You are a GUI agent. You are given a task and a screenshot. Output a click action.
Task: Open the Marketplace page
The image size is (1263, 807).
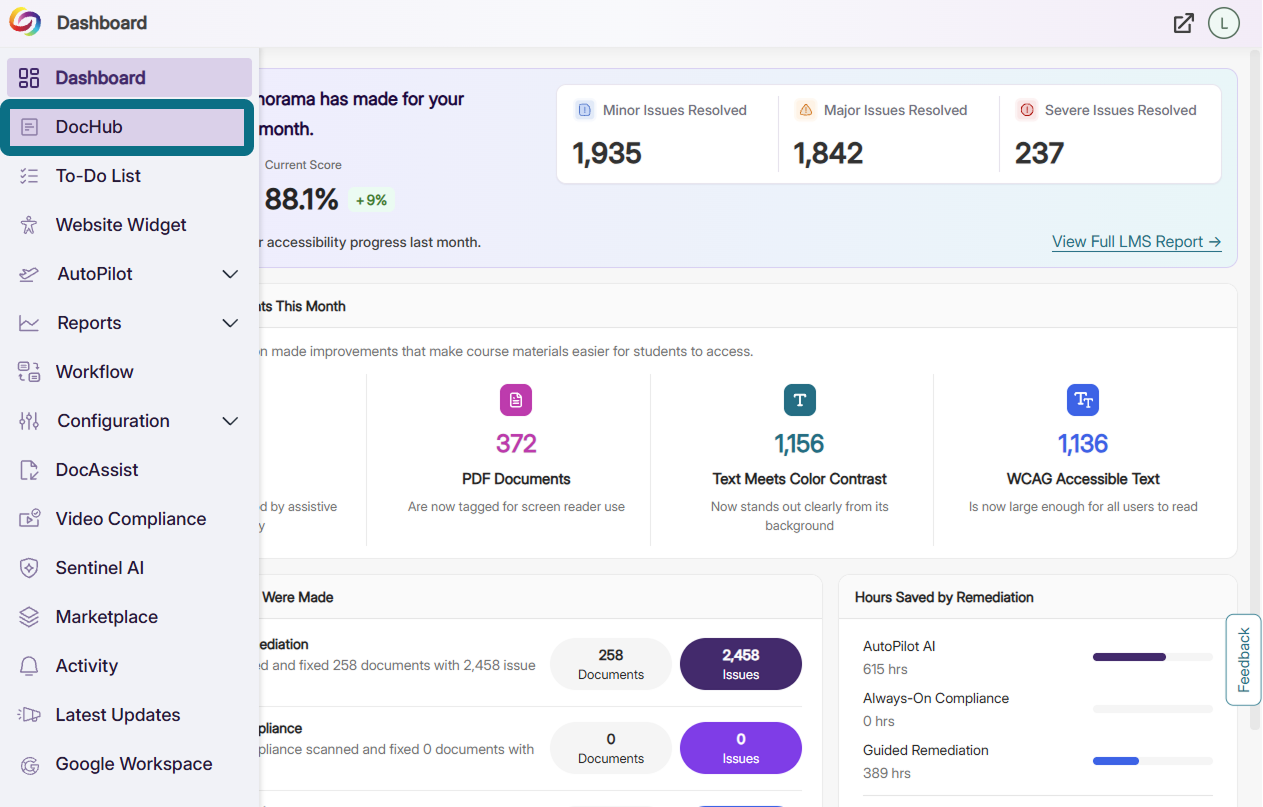pos(130,617)
